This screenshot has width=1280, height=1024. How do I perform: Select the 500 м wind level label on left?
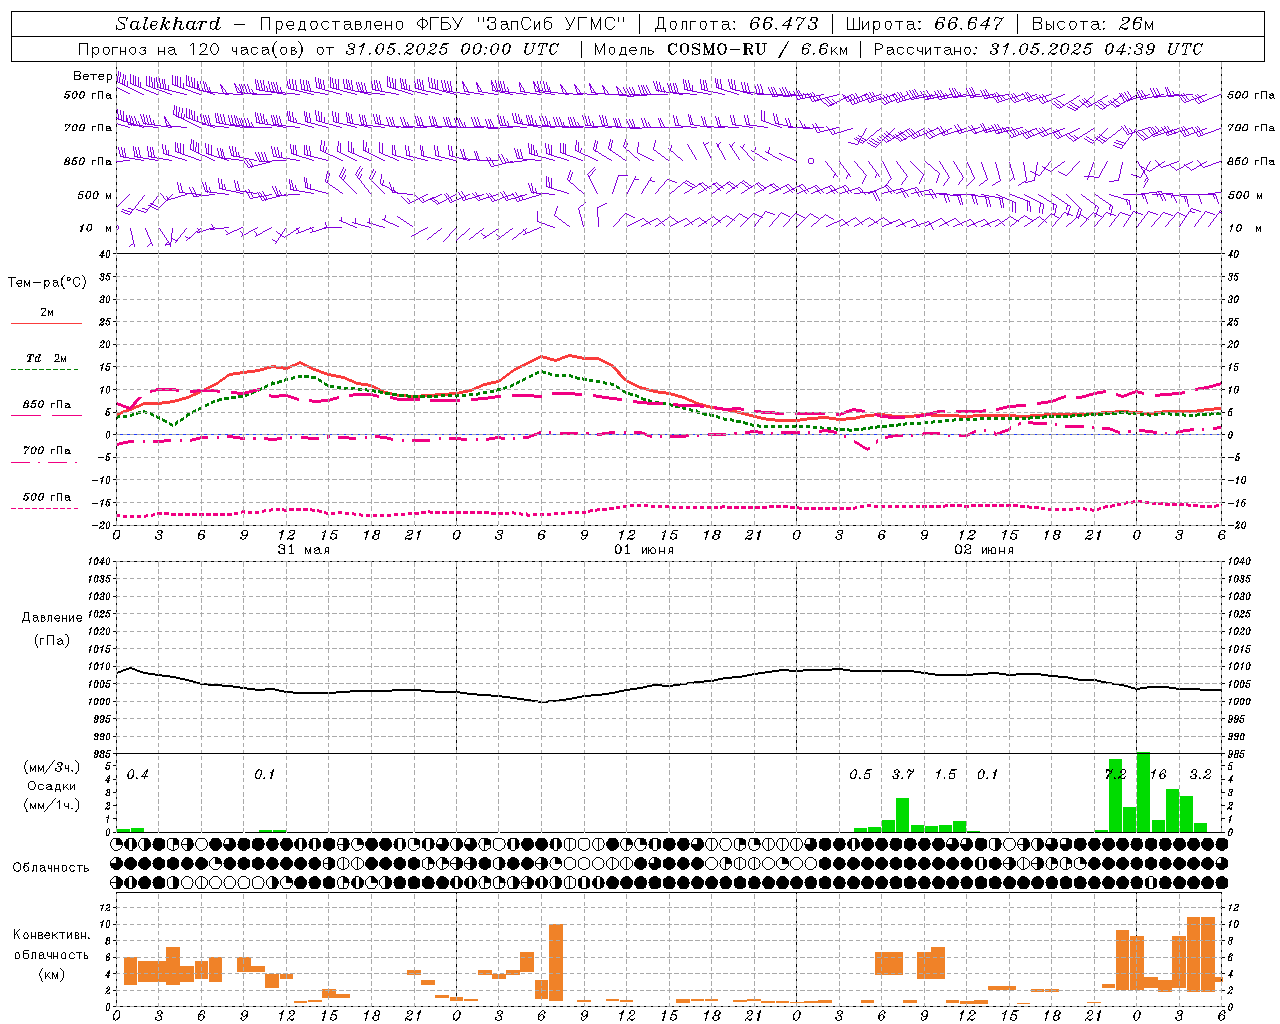[95, 195]
